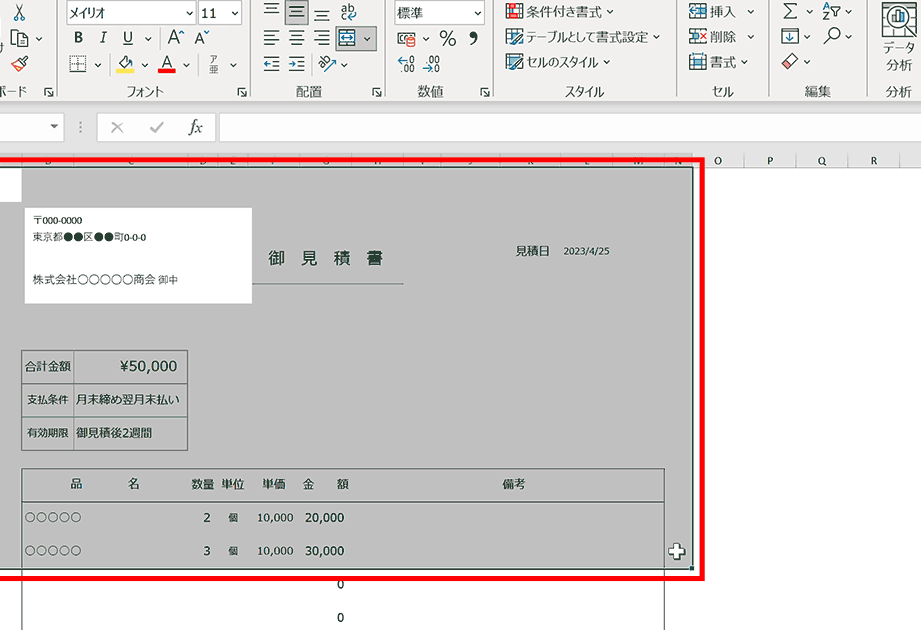This screenshot has width=921, height=630.
Task: Apply percent style
Action: 448,39
